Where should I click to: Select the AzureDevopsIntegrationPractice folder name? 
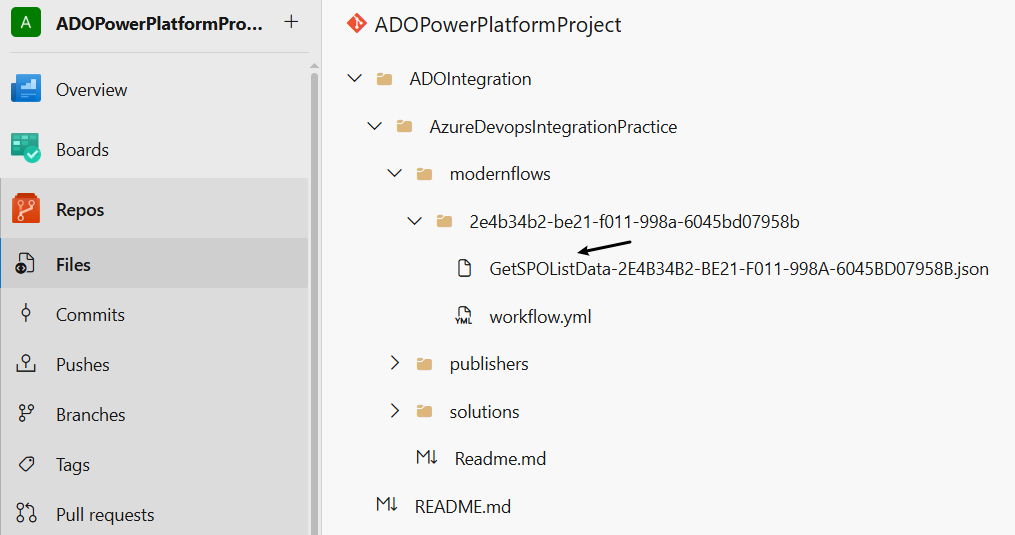(553, 126)
